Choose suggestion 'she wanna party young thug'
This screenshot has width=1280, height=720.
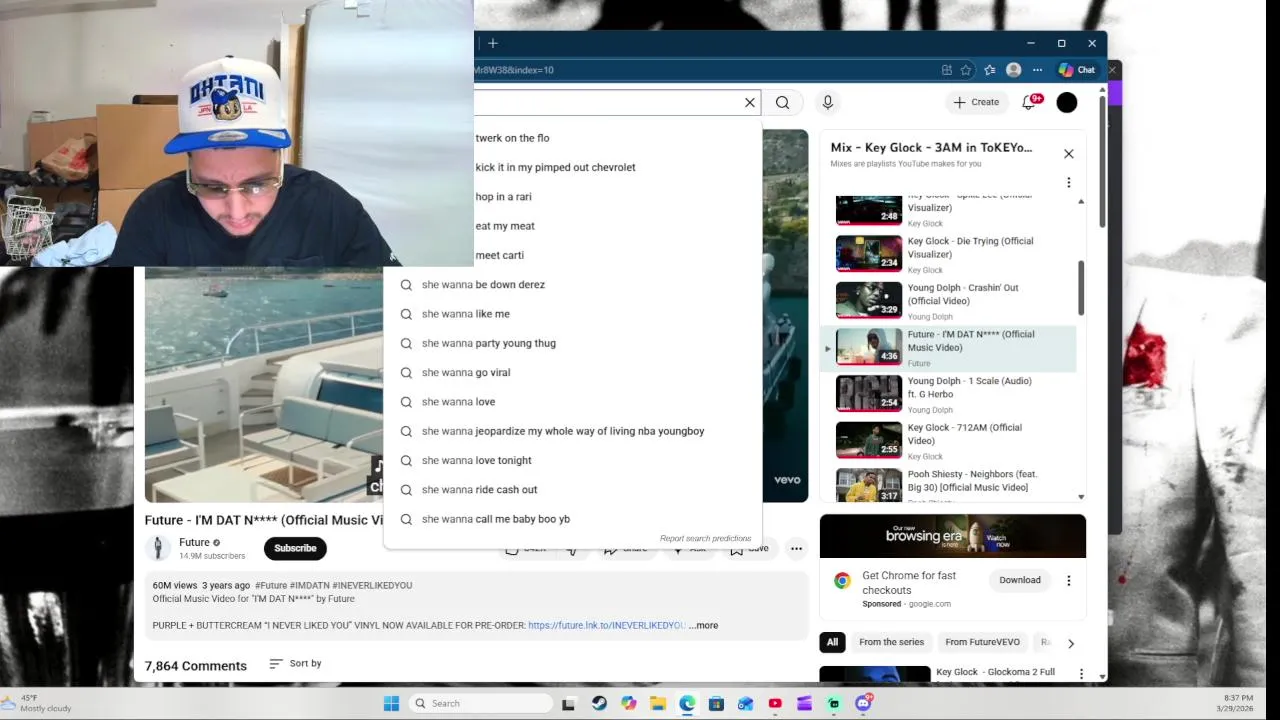pyautogui.click(x=572, y=343)
